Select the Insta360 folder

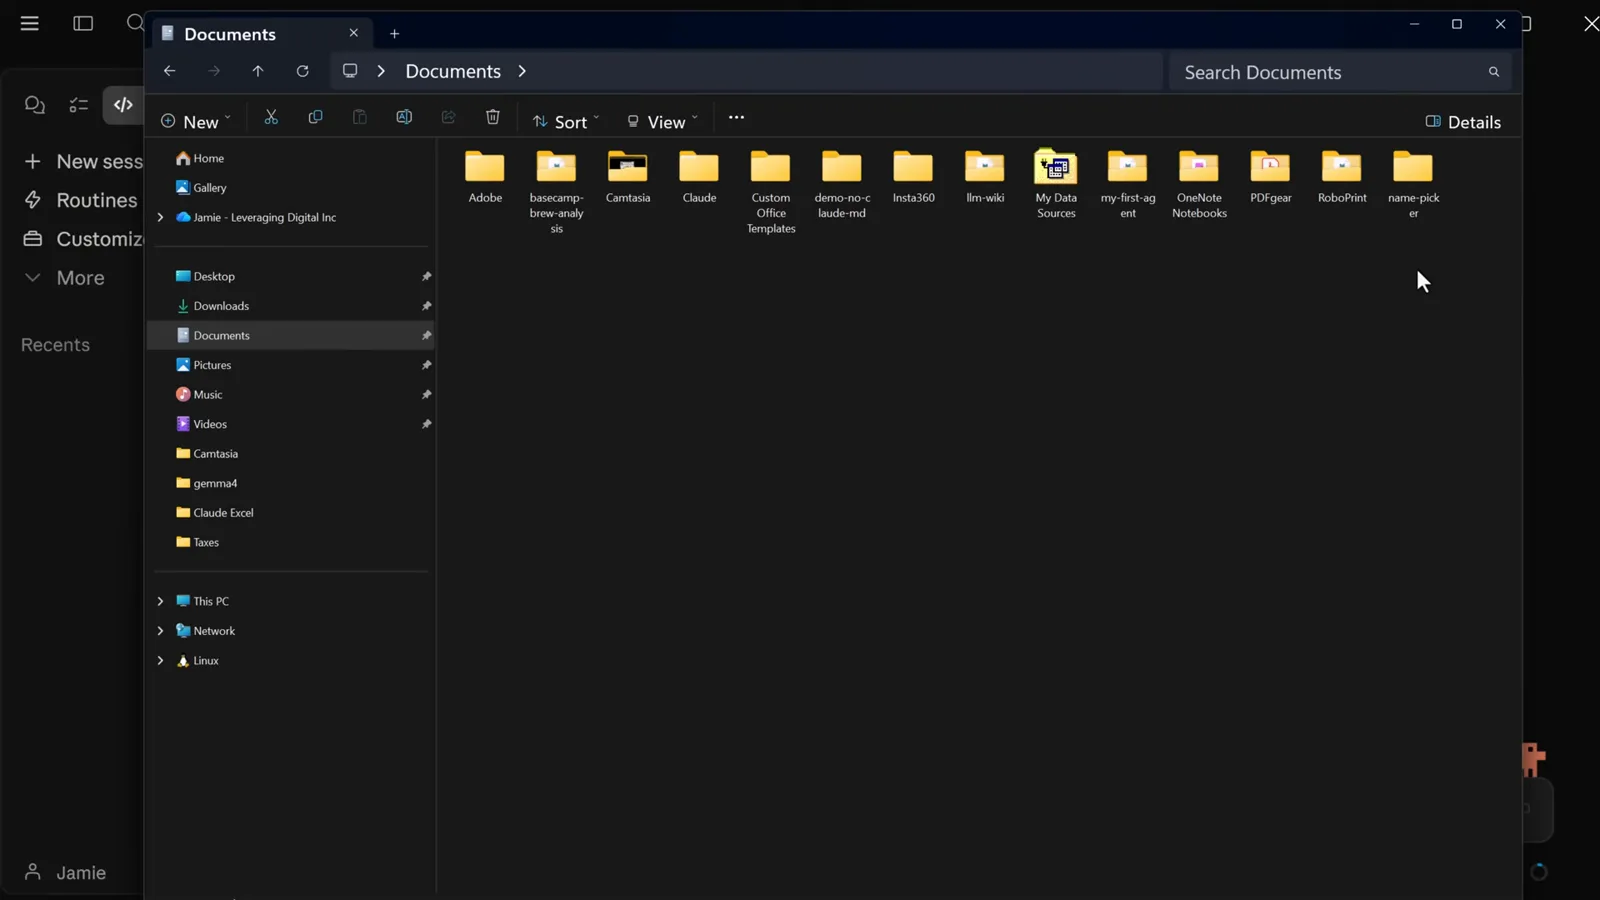(913, 177)
